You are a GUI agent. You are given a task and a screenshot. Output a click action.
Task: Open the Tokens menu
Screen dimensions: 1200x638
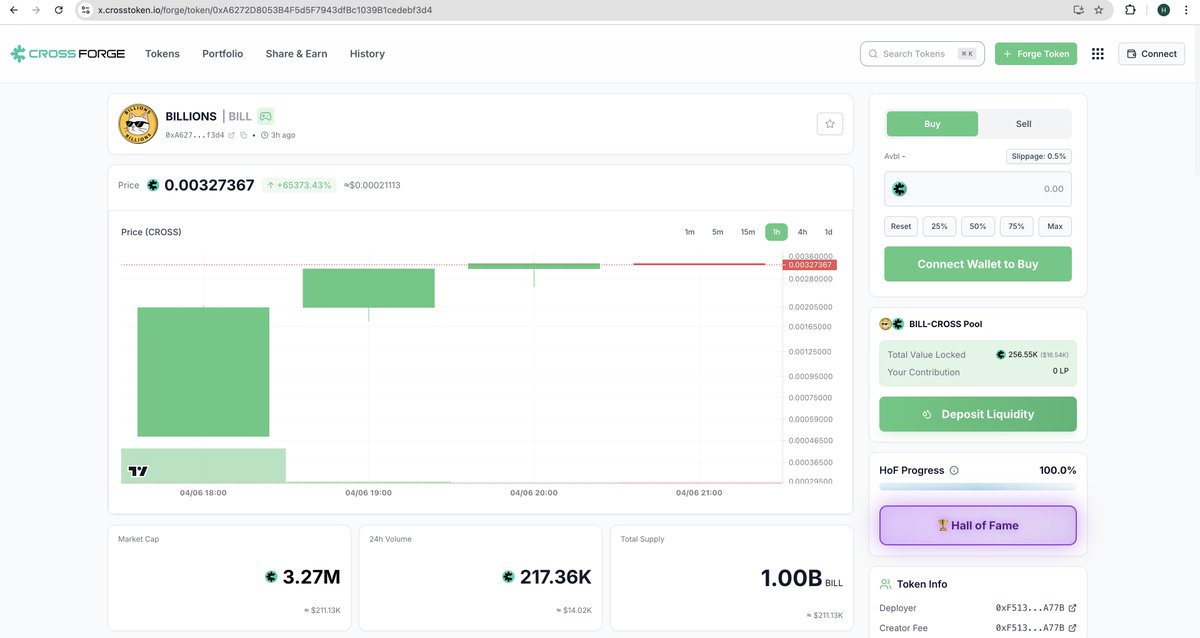coord(162,54)
